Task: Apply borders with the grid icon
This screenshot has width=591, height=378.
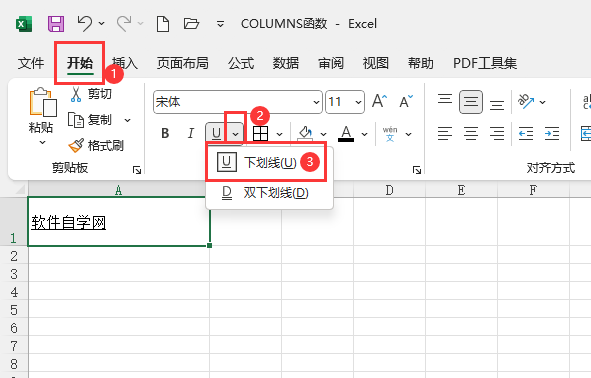Action: (x=260, y=133)
